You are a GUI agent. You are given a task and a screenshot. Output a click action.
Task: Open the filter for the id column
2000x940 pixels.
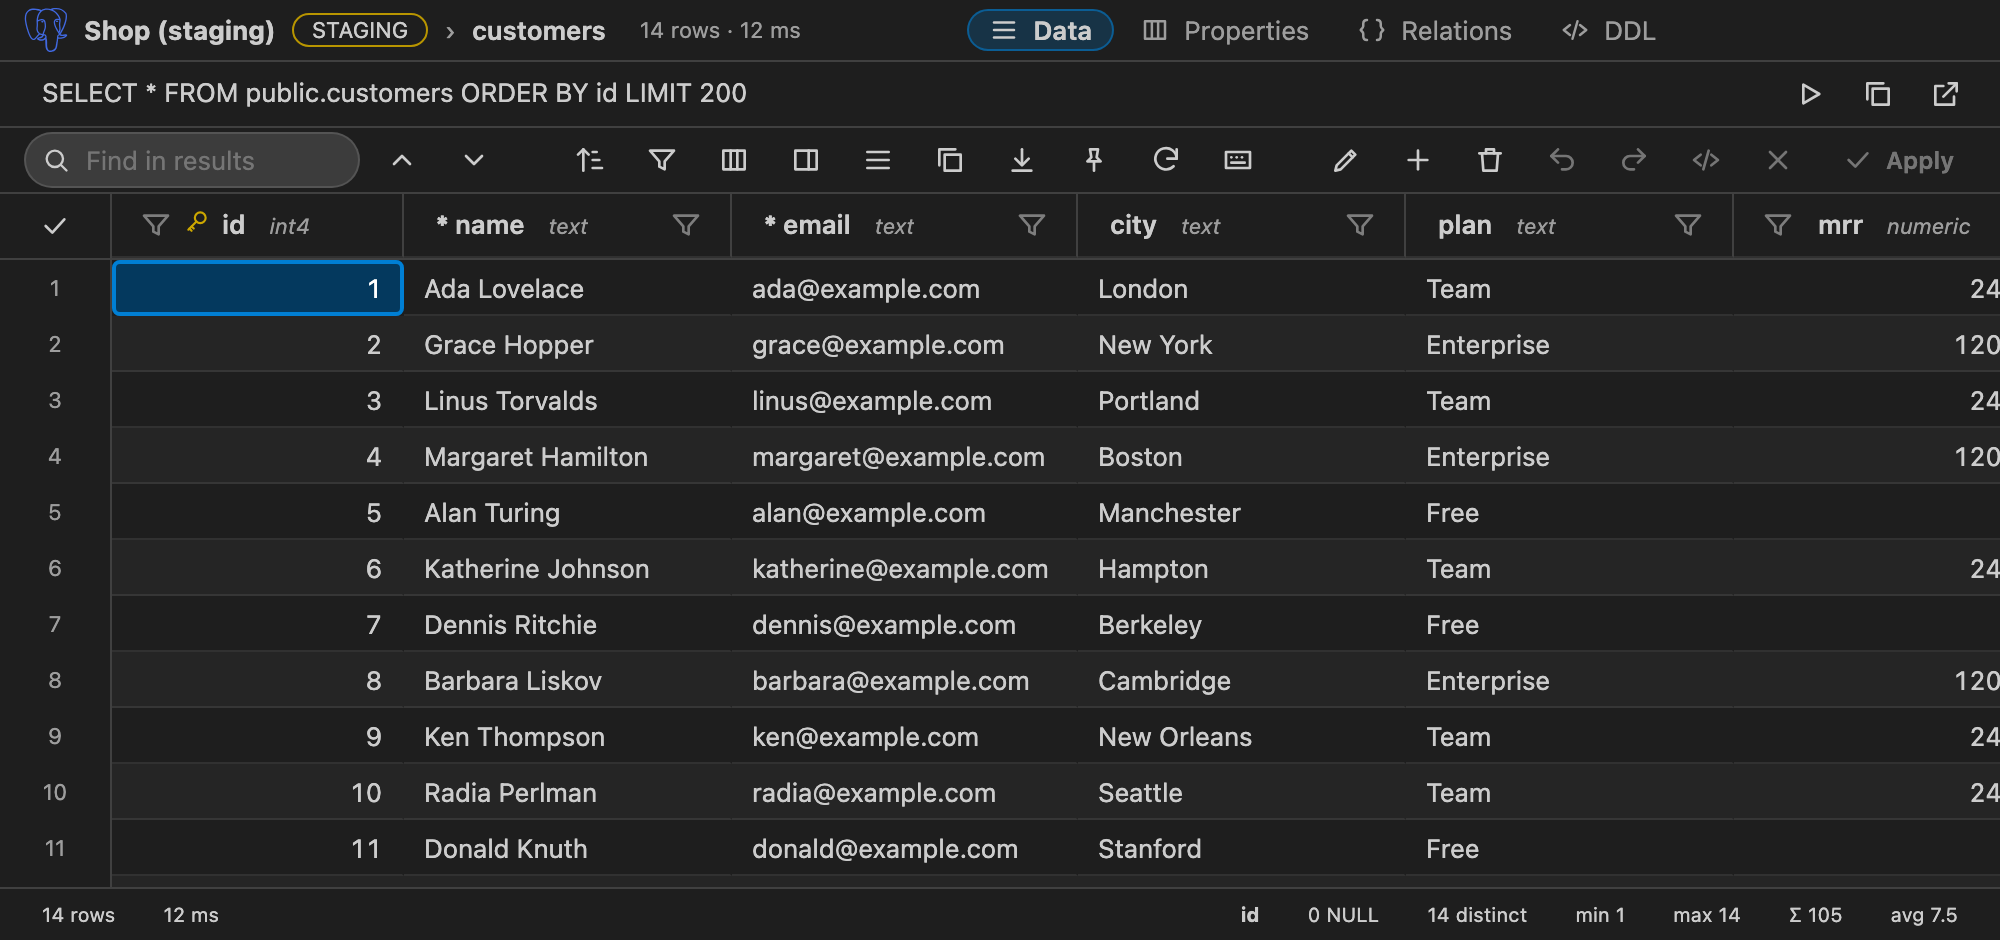[156, 225]
